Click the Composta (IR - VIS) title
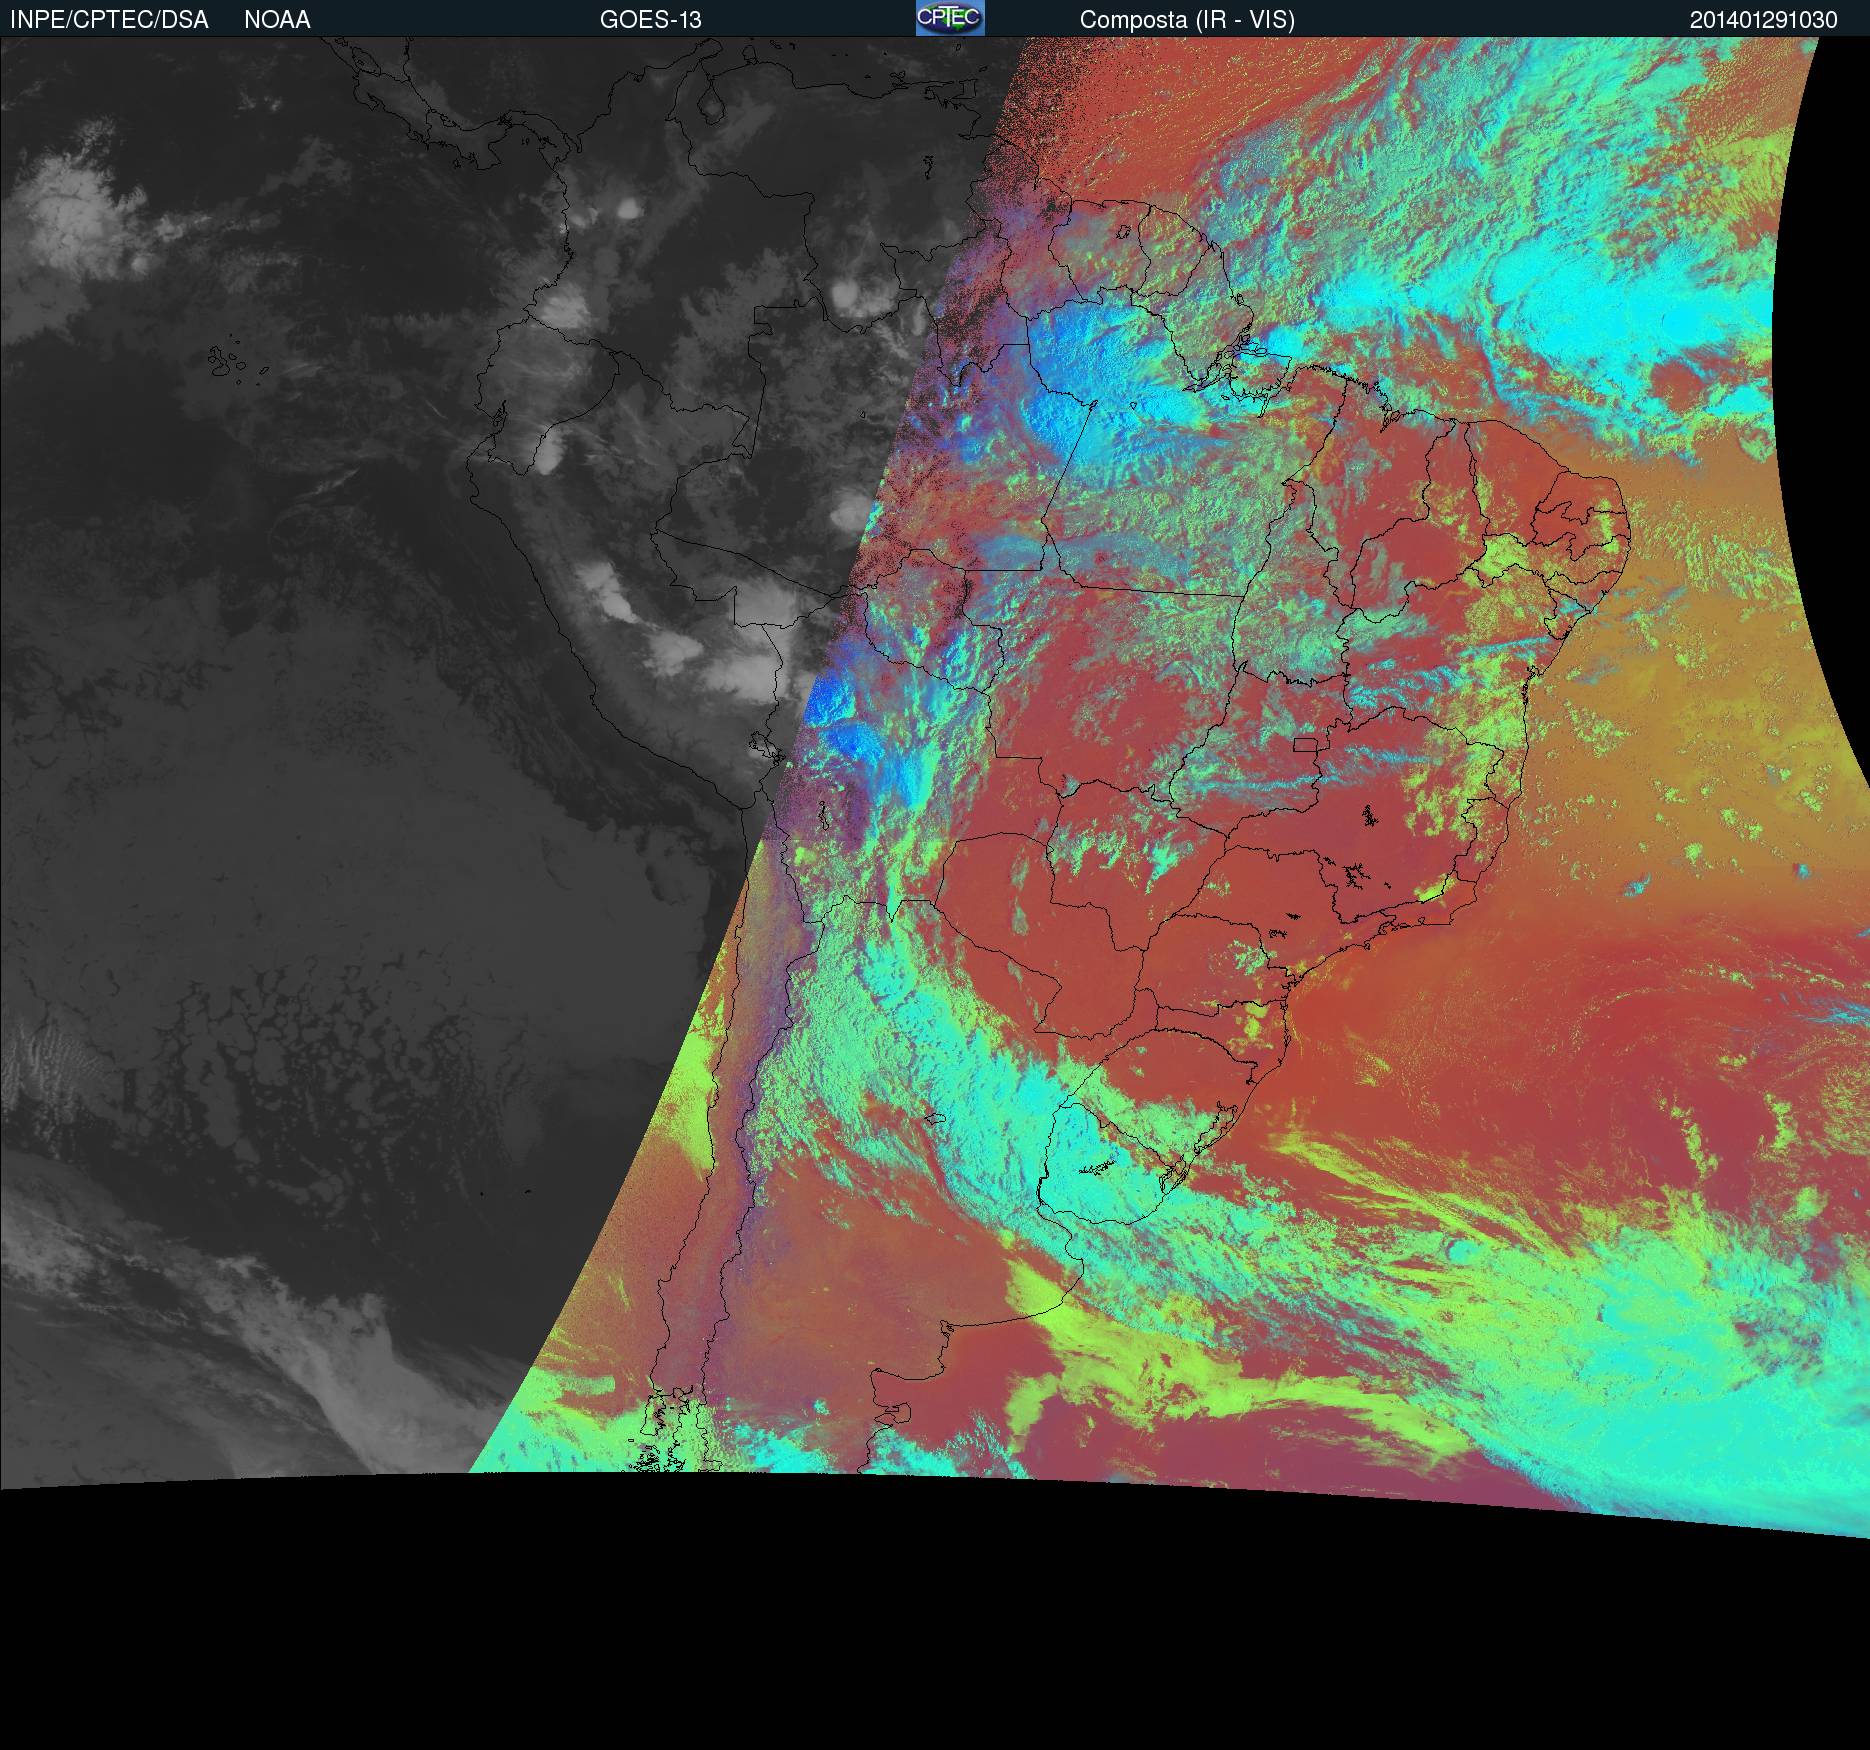This screenshot has width=1870, height=1750. (1187, 20)
